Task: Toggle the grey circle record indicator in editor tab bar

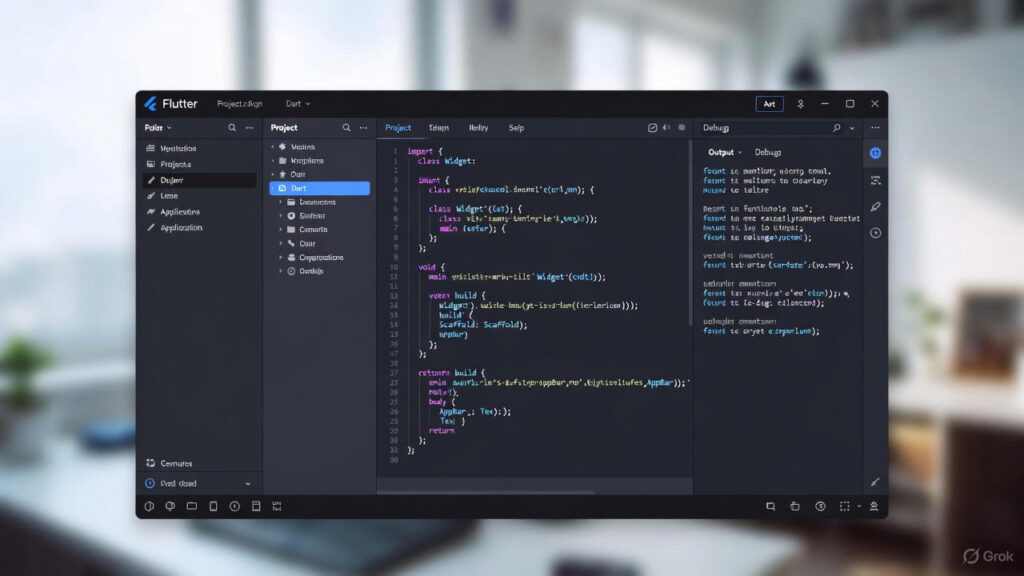Action: tap(682, 128)
